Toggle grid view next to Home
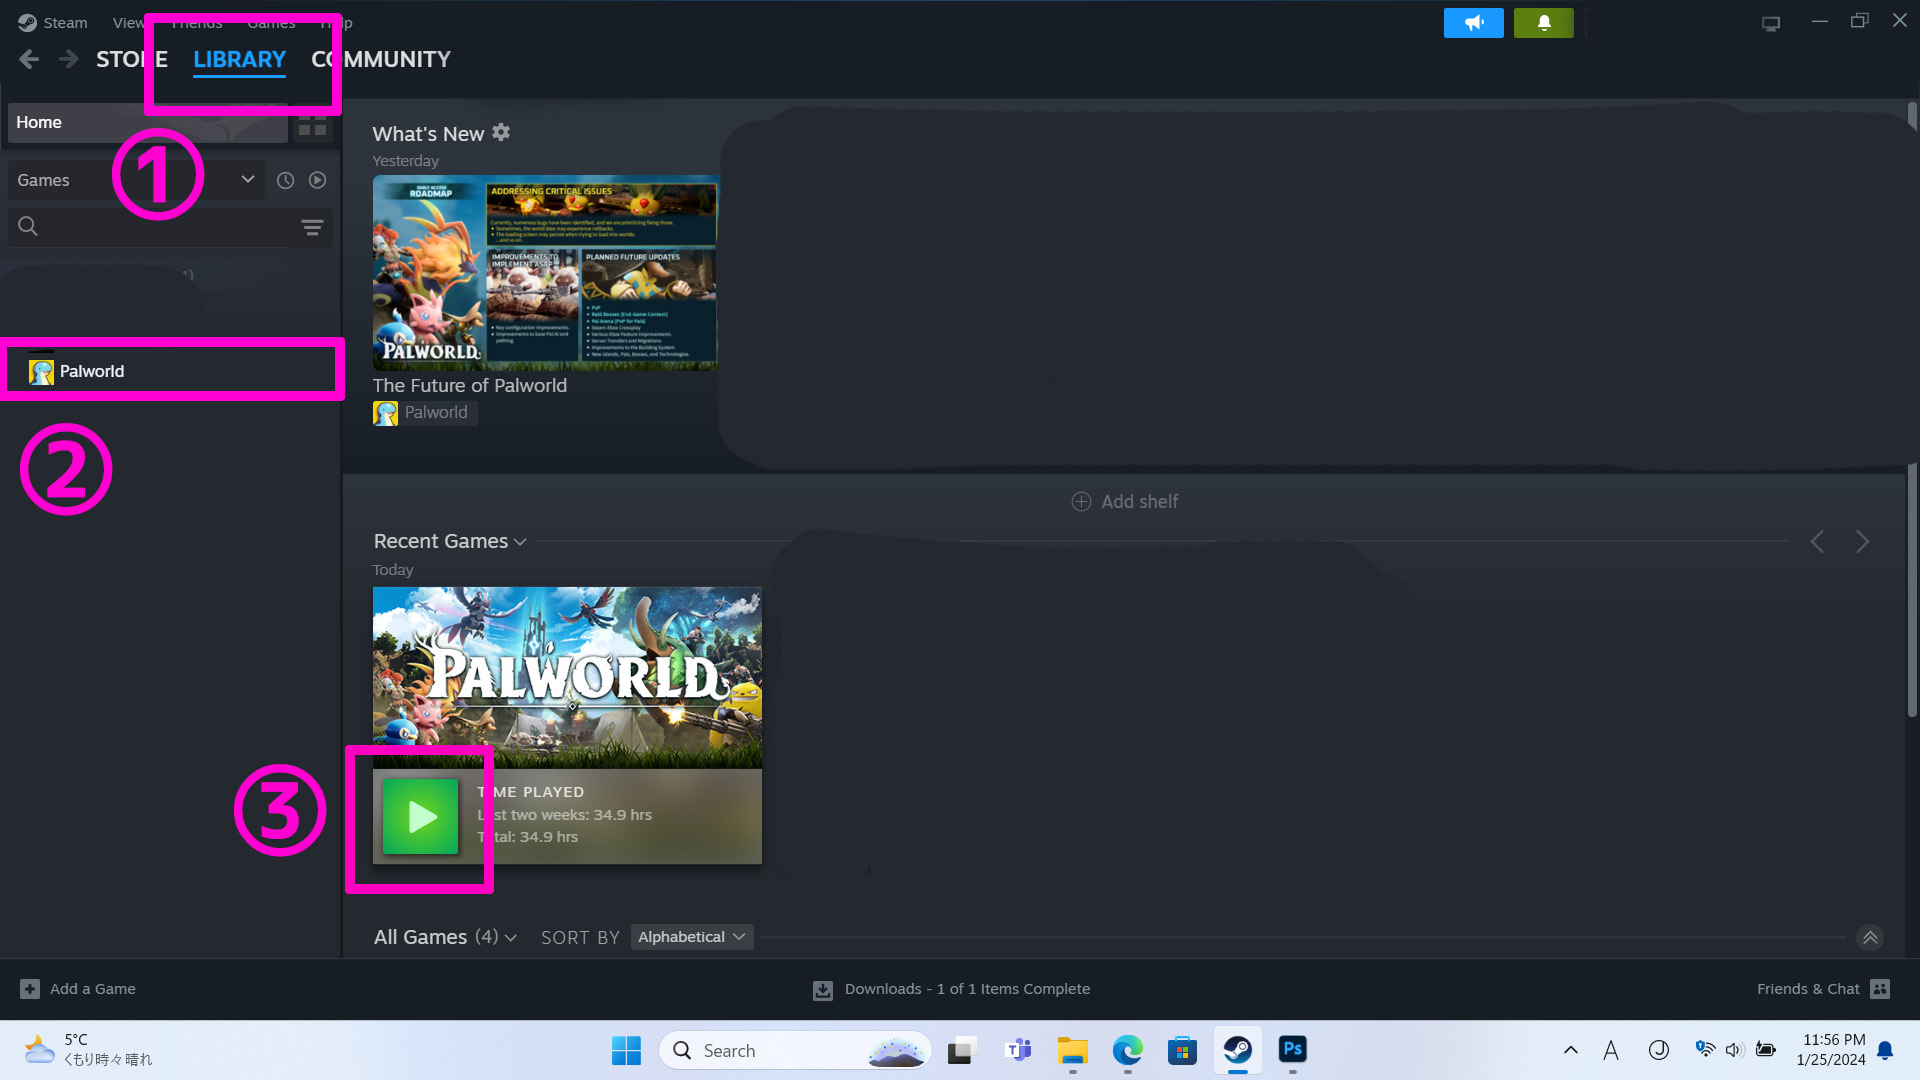 point(312,122)
